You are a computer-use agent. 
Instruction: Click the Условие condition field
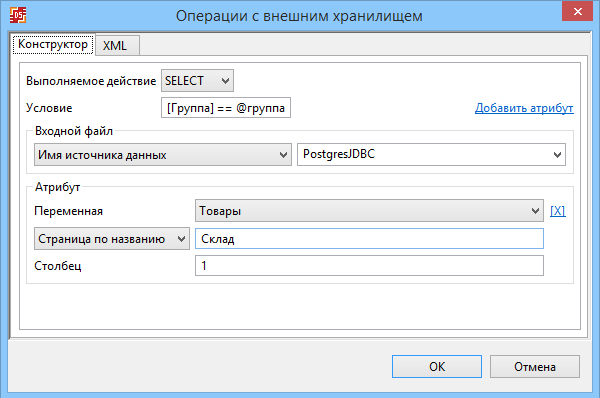pyautogui.click(x=226, y=108)
